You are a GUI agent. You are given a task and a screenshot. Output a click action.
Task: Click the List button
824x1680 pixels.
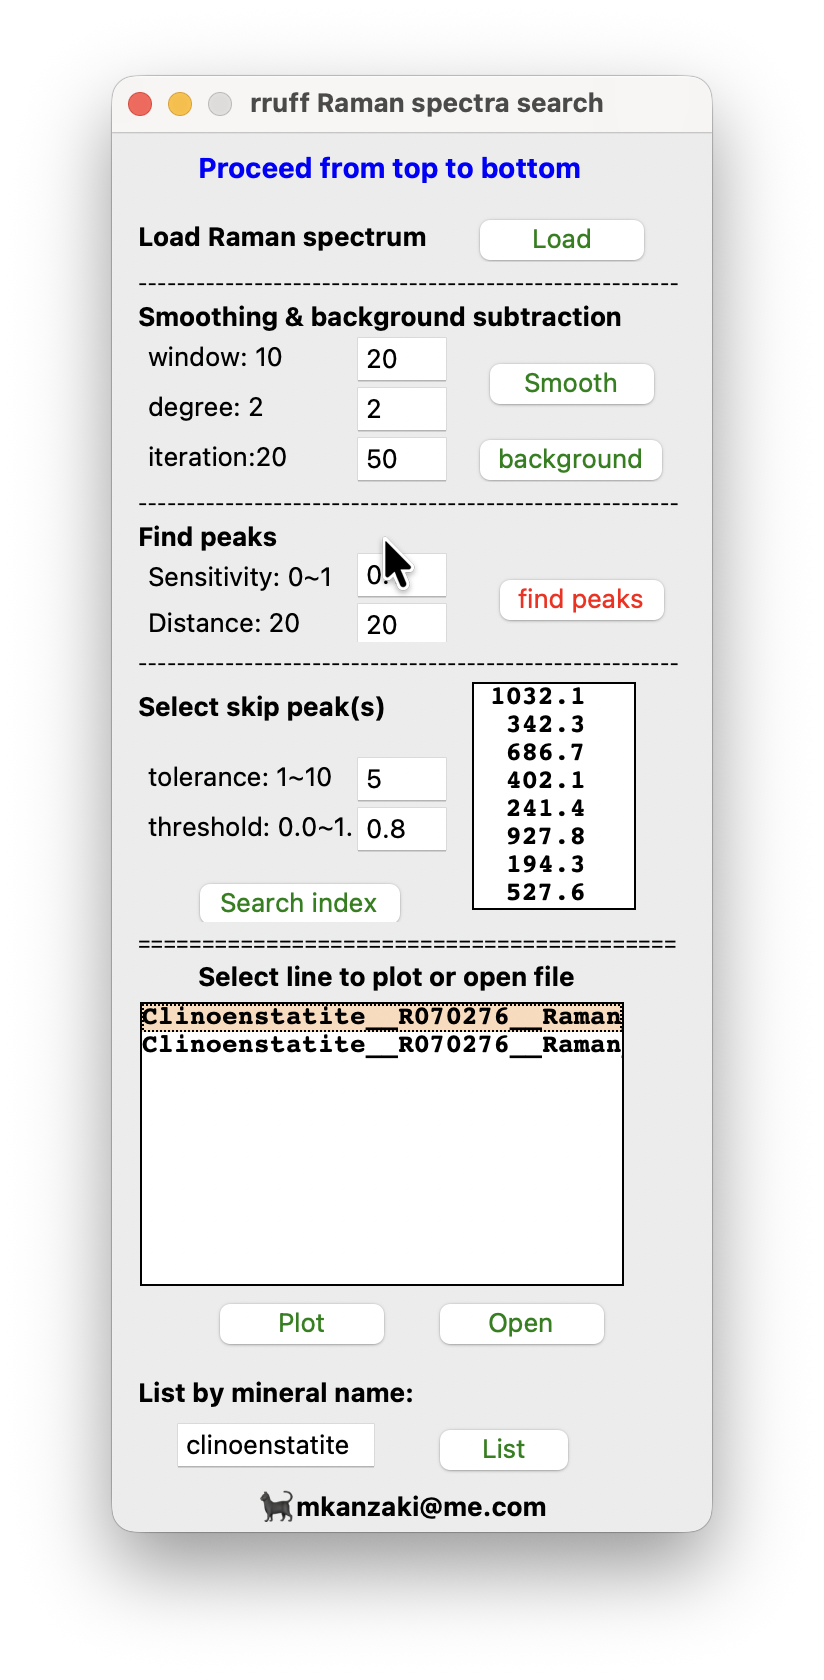503,1449
